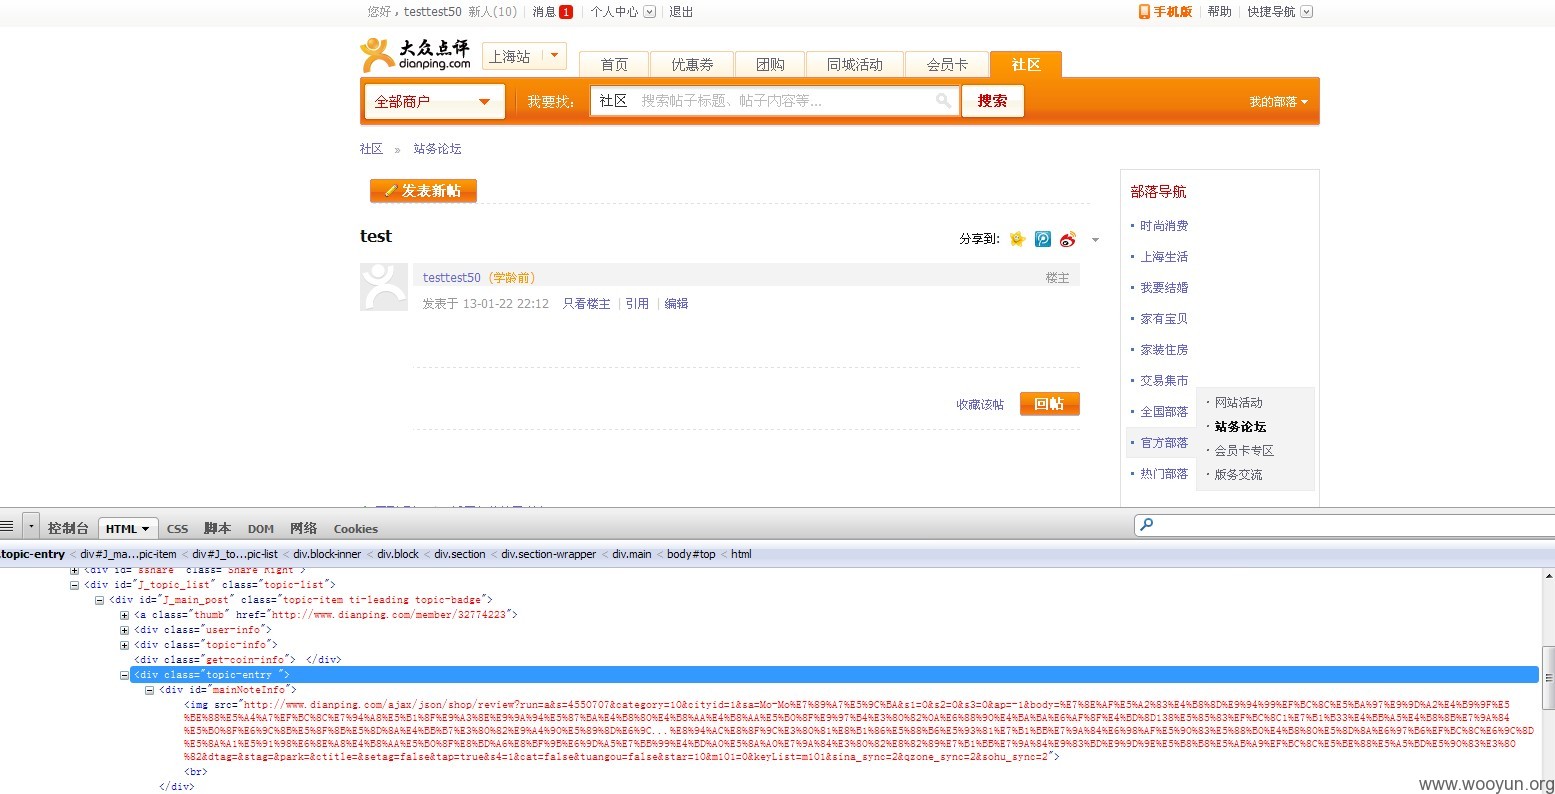Collapse the mainNoteInfo div node
The image size is (1555, 794).
(x=149, y=690)
